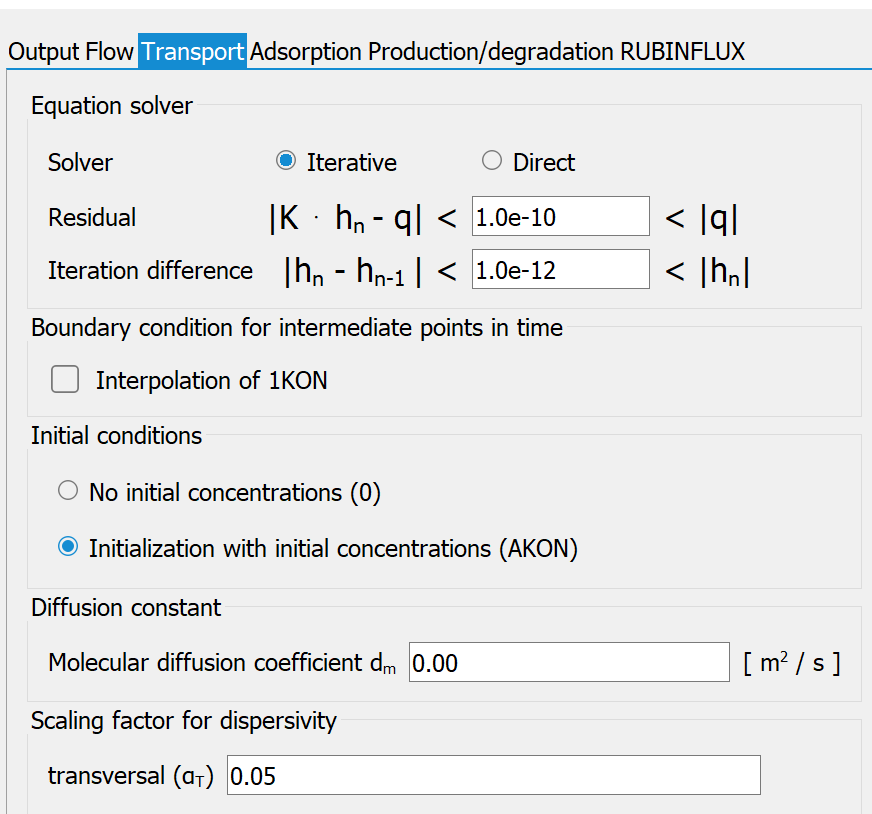Image resolution: width=872 pixels, height=814 pixels.
Task: Go to the RUBINFLUX tab
Action: coord(682,52)
